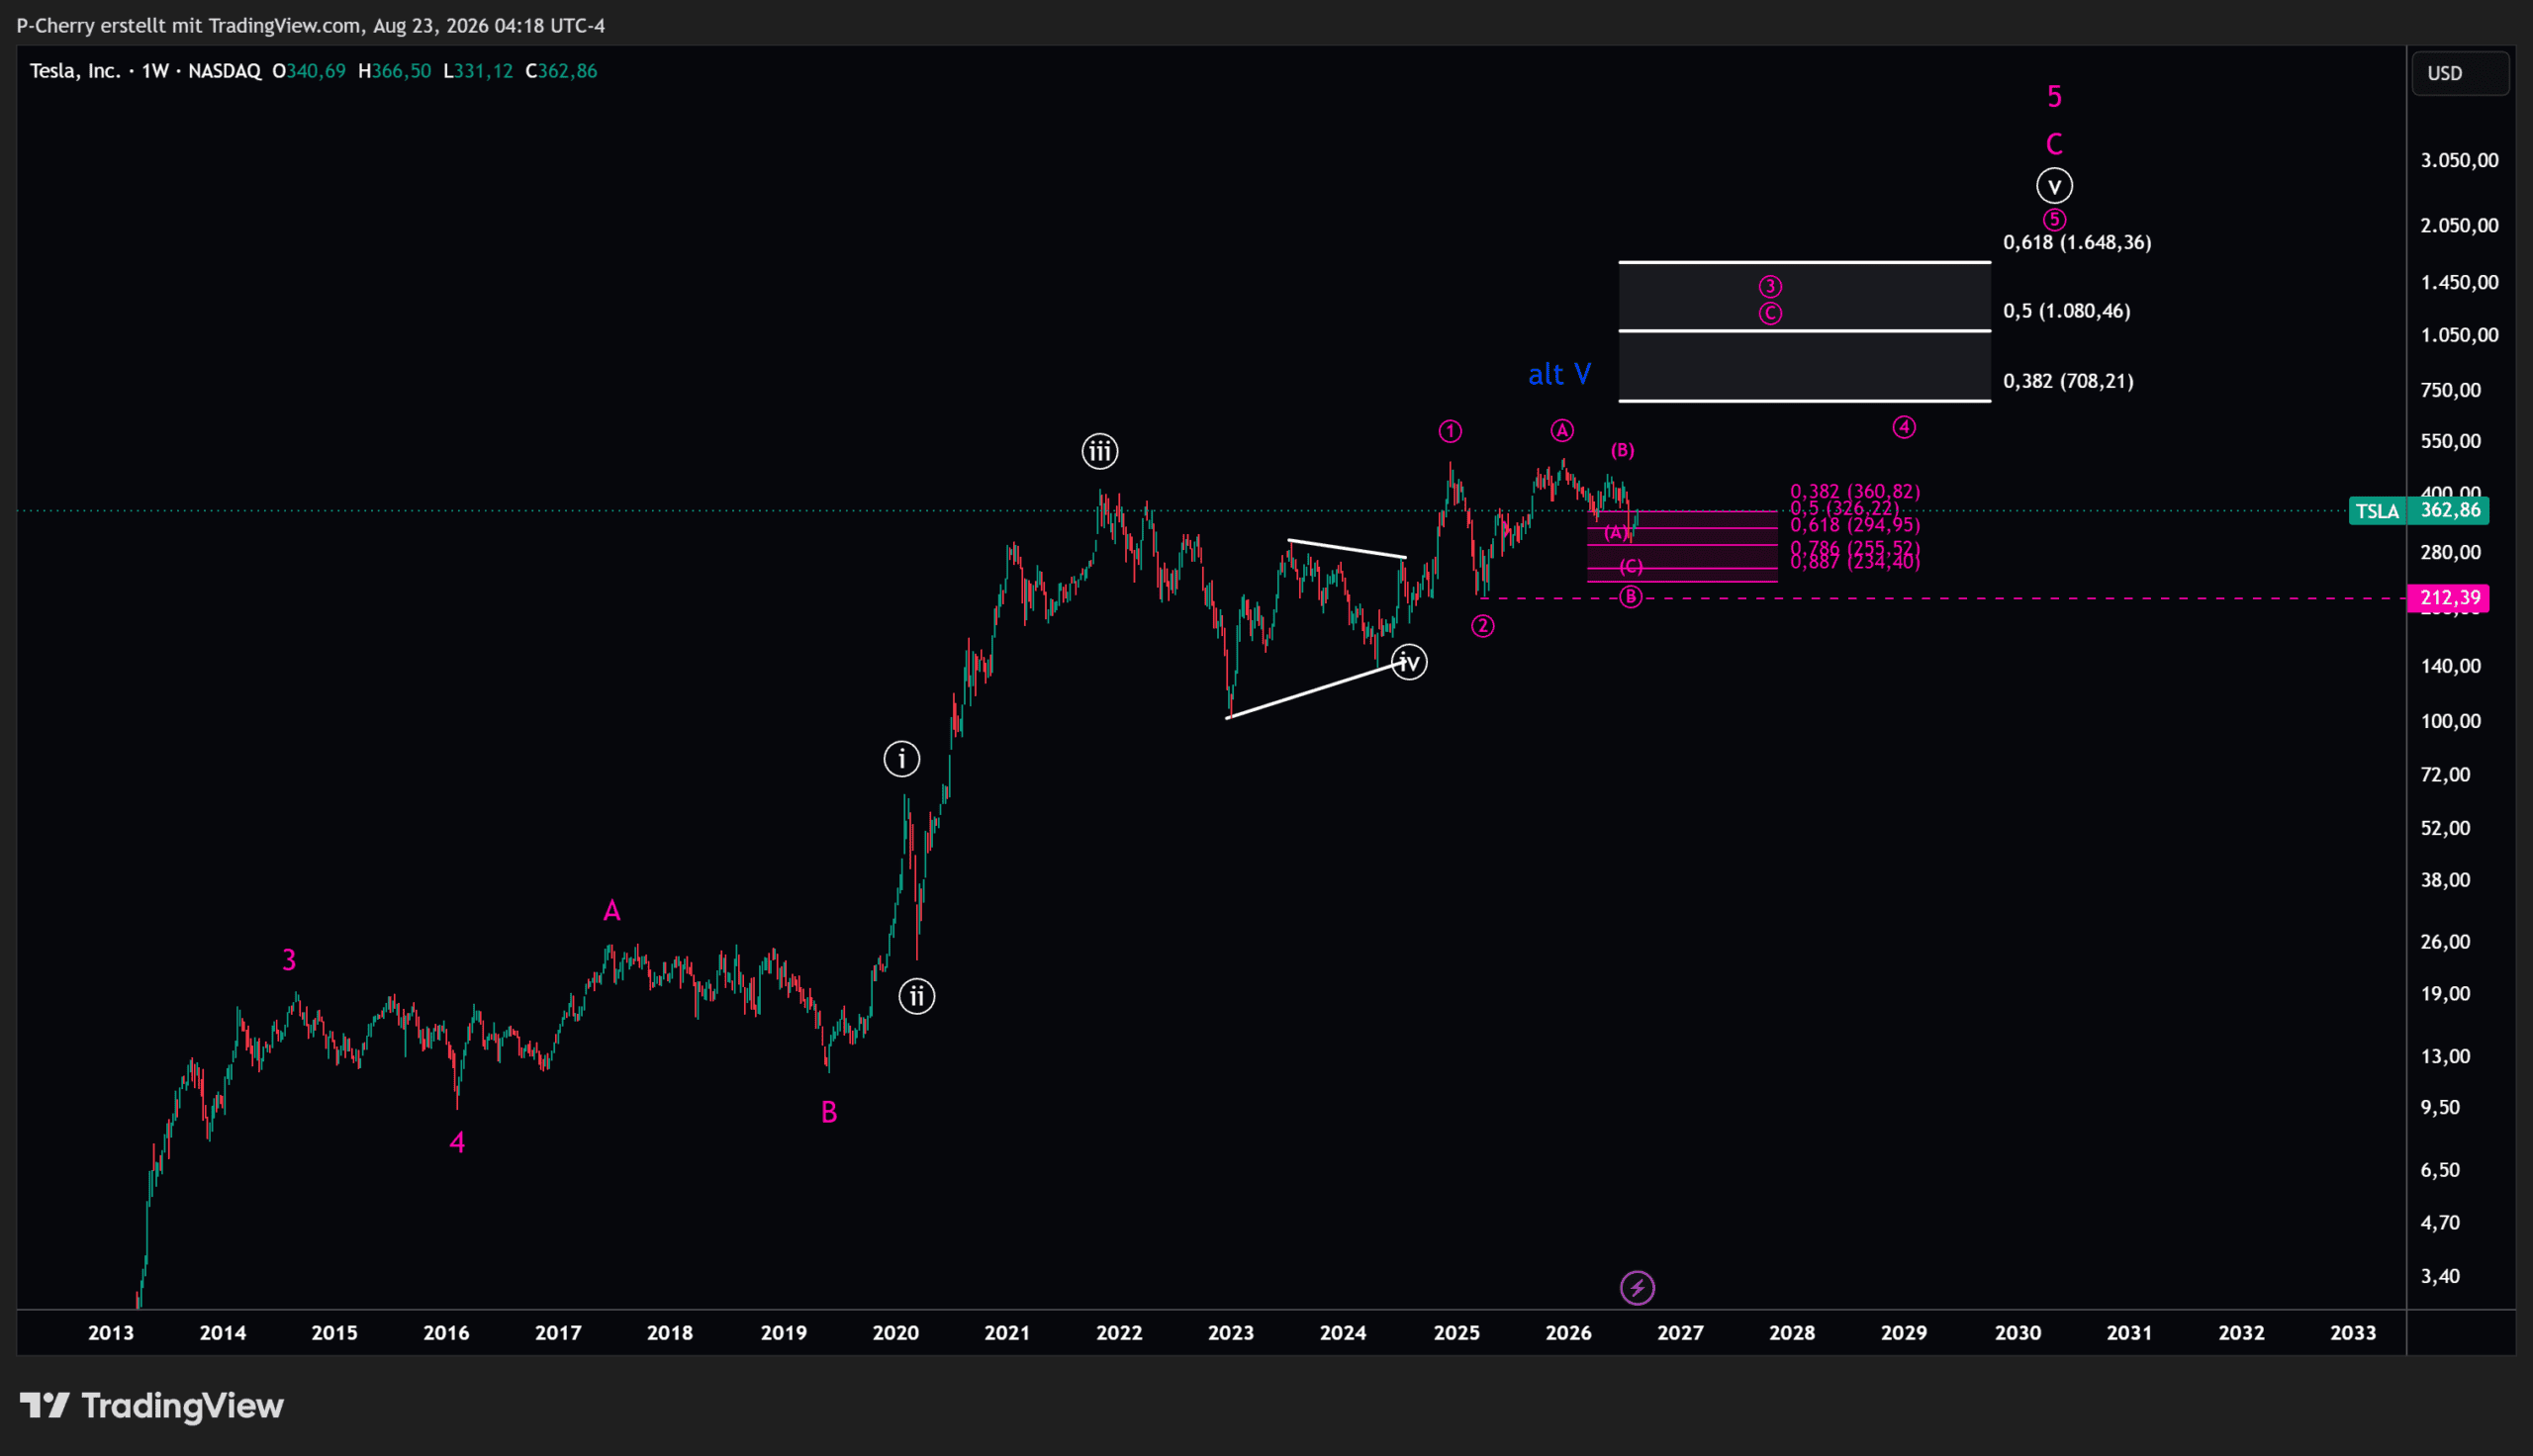
Task: Select the circled wave i label
Action: (902, 759)
